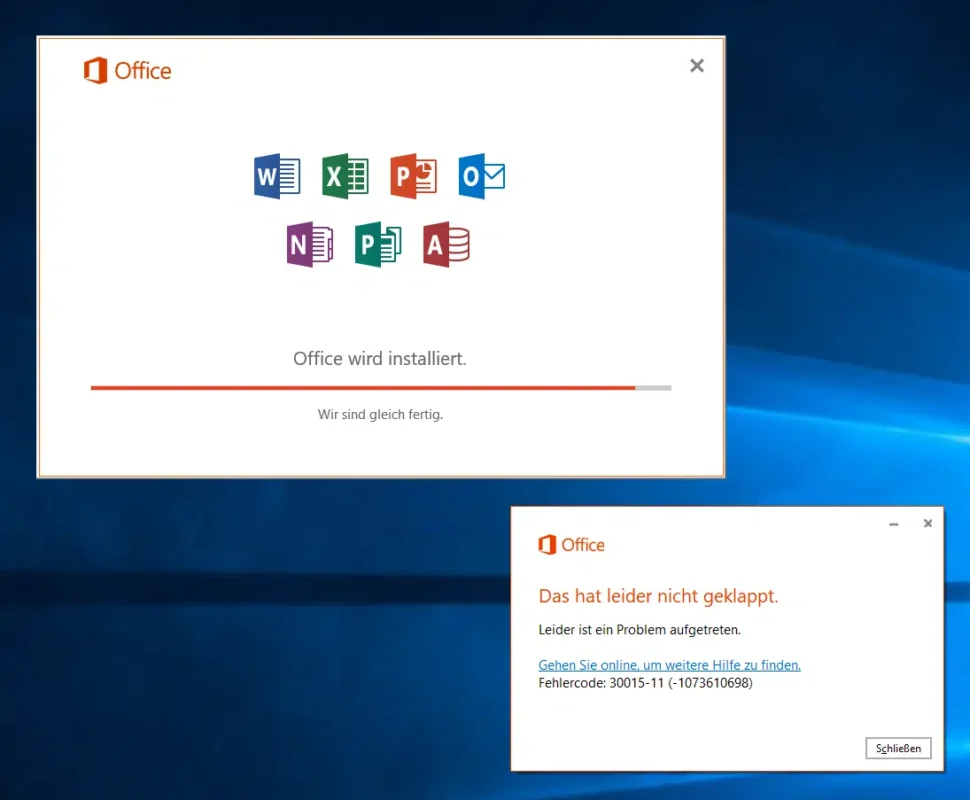Click the Publisher icon

point(378,245)
